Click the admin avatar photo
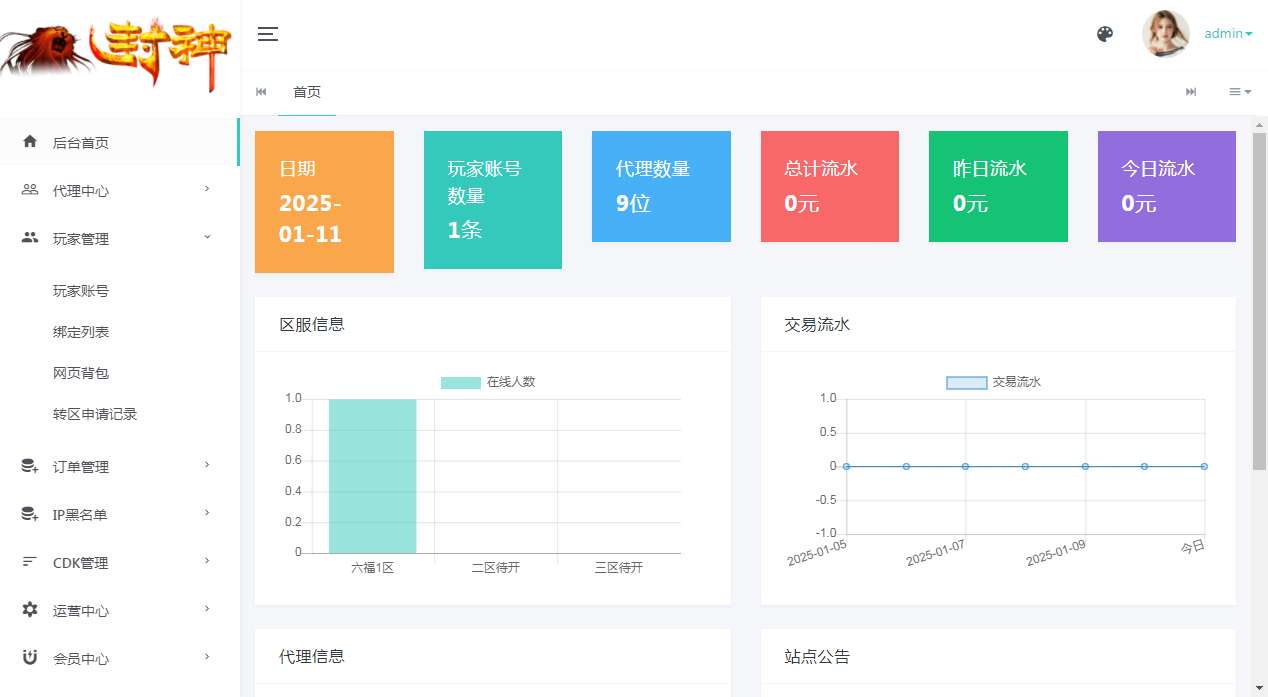The width and height of the screenshot is (1268, 697). point(1166,33)
